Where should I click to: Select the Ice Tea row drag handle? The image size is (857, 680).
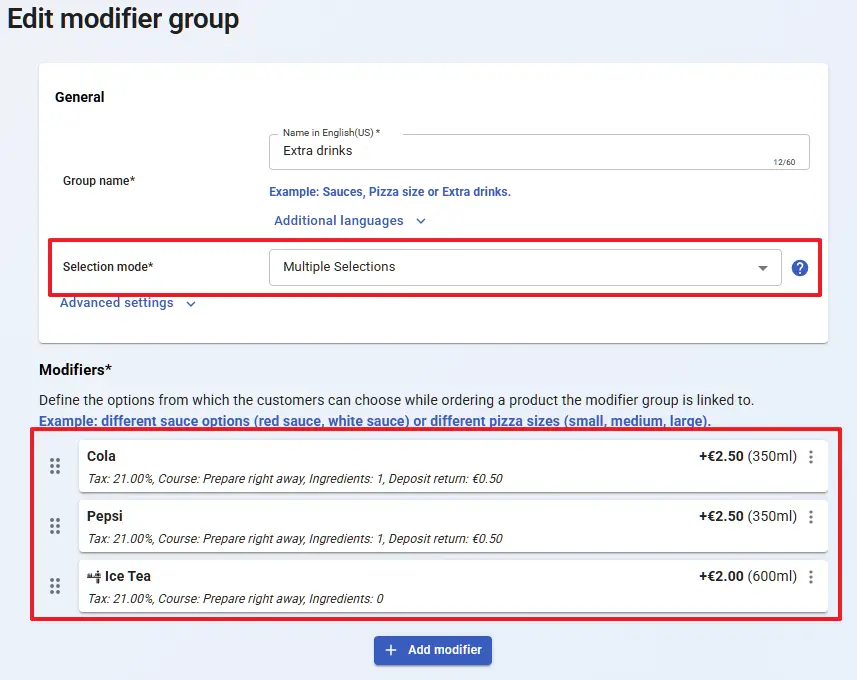pyautogui.click(x=55, y=586)
